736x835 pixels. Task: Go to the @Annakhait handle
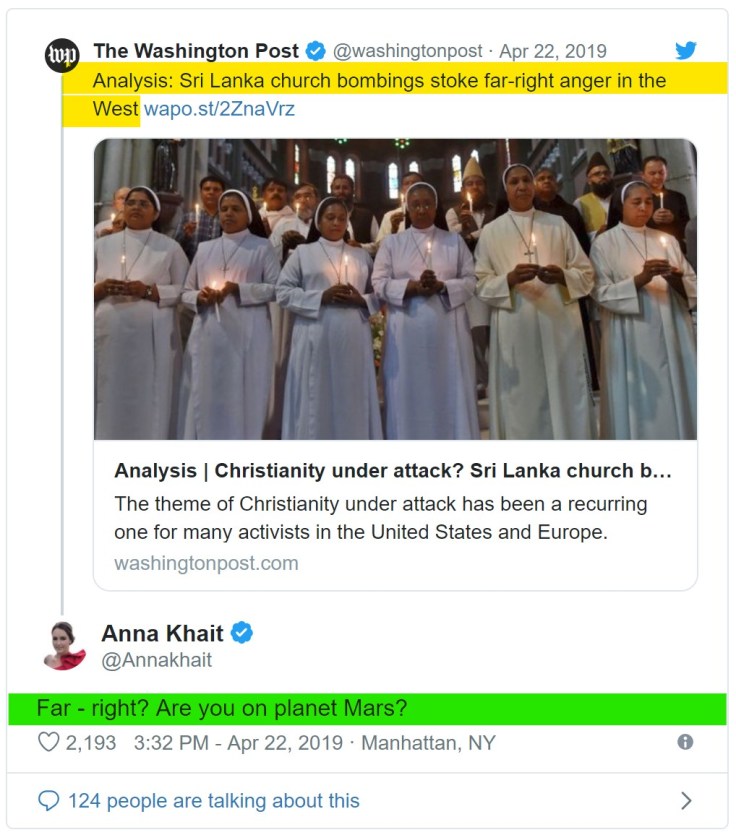coord(156,660)
